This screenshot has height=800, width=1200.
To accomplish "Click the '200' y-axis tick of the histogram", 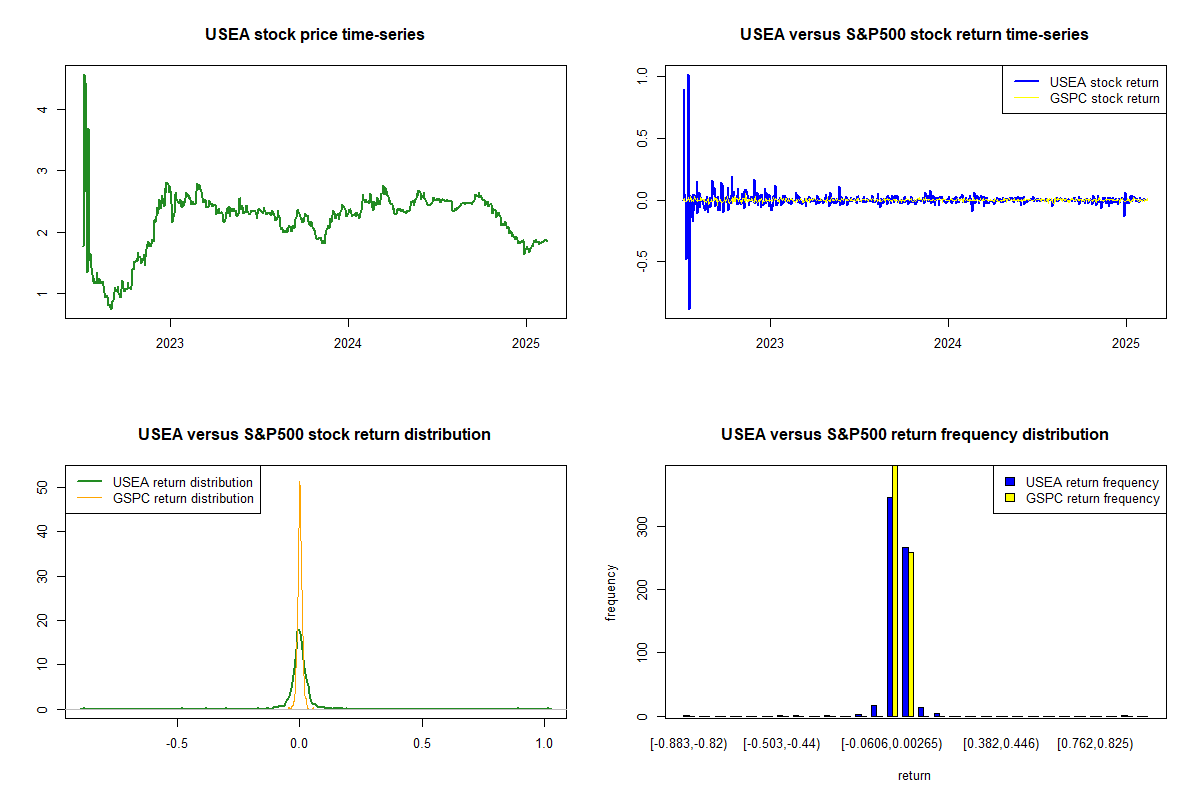I will [644, 589].
